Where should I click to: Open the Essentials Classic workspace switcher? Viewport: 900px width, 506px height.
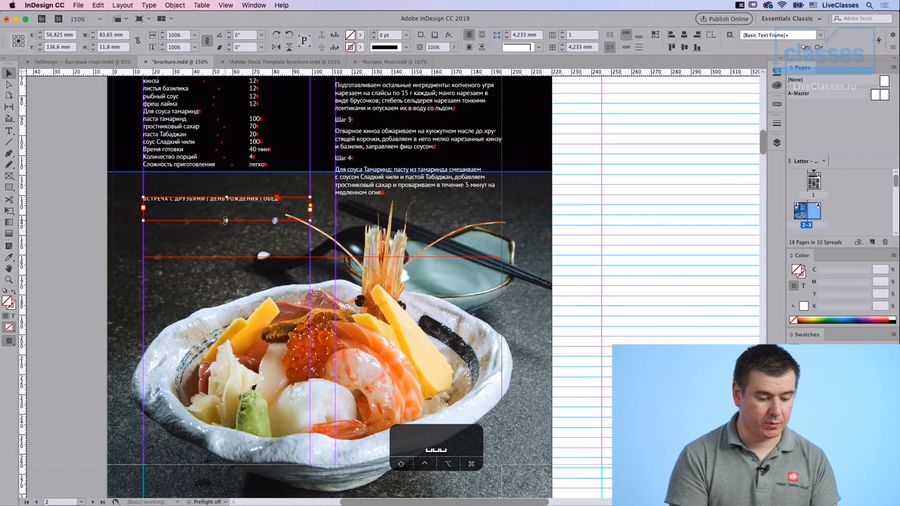(791, 19)
